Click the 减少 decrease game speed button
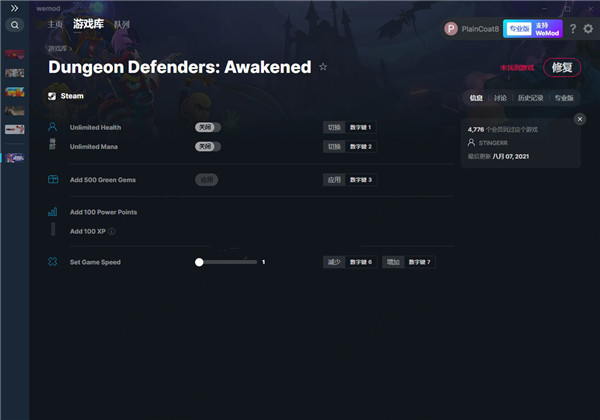 (334, 262)
